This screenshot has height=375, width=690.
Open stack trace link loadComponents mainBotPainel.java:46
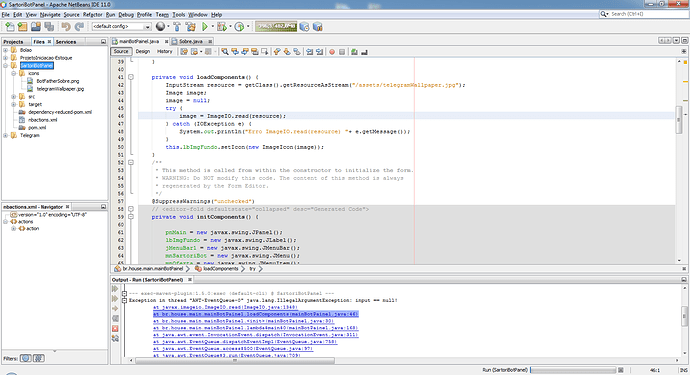256,314
